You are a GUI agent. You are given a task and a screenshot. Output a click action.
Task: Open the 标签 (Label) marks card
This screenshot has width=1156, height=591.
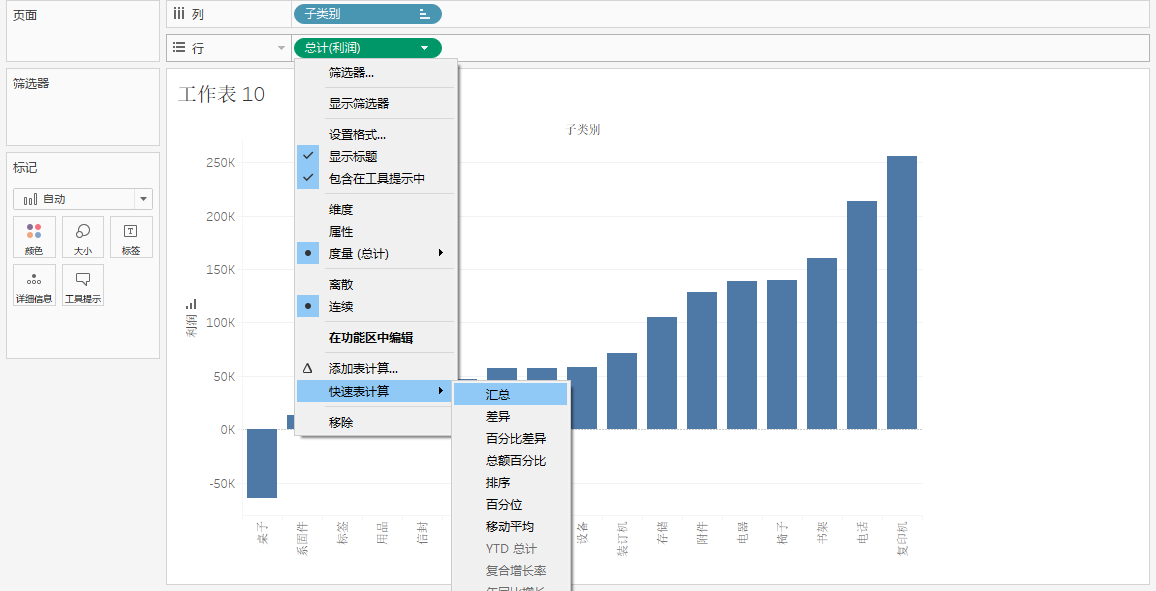131,237
